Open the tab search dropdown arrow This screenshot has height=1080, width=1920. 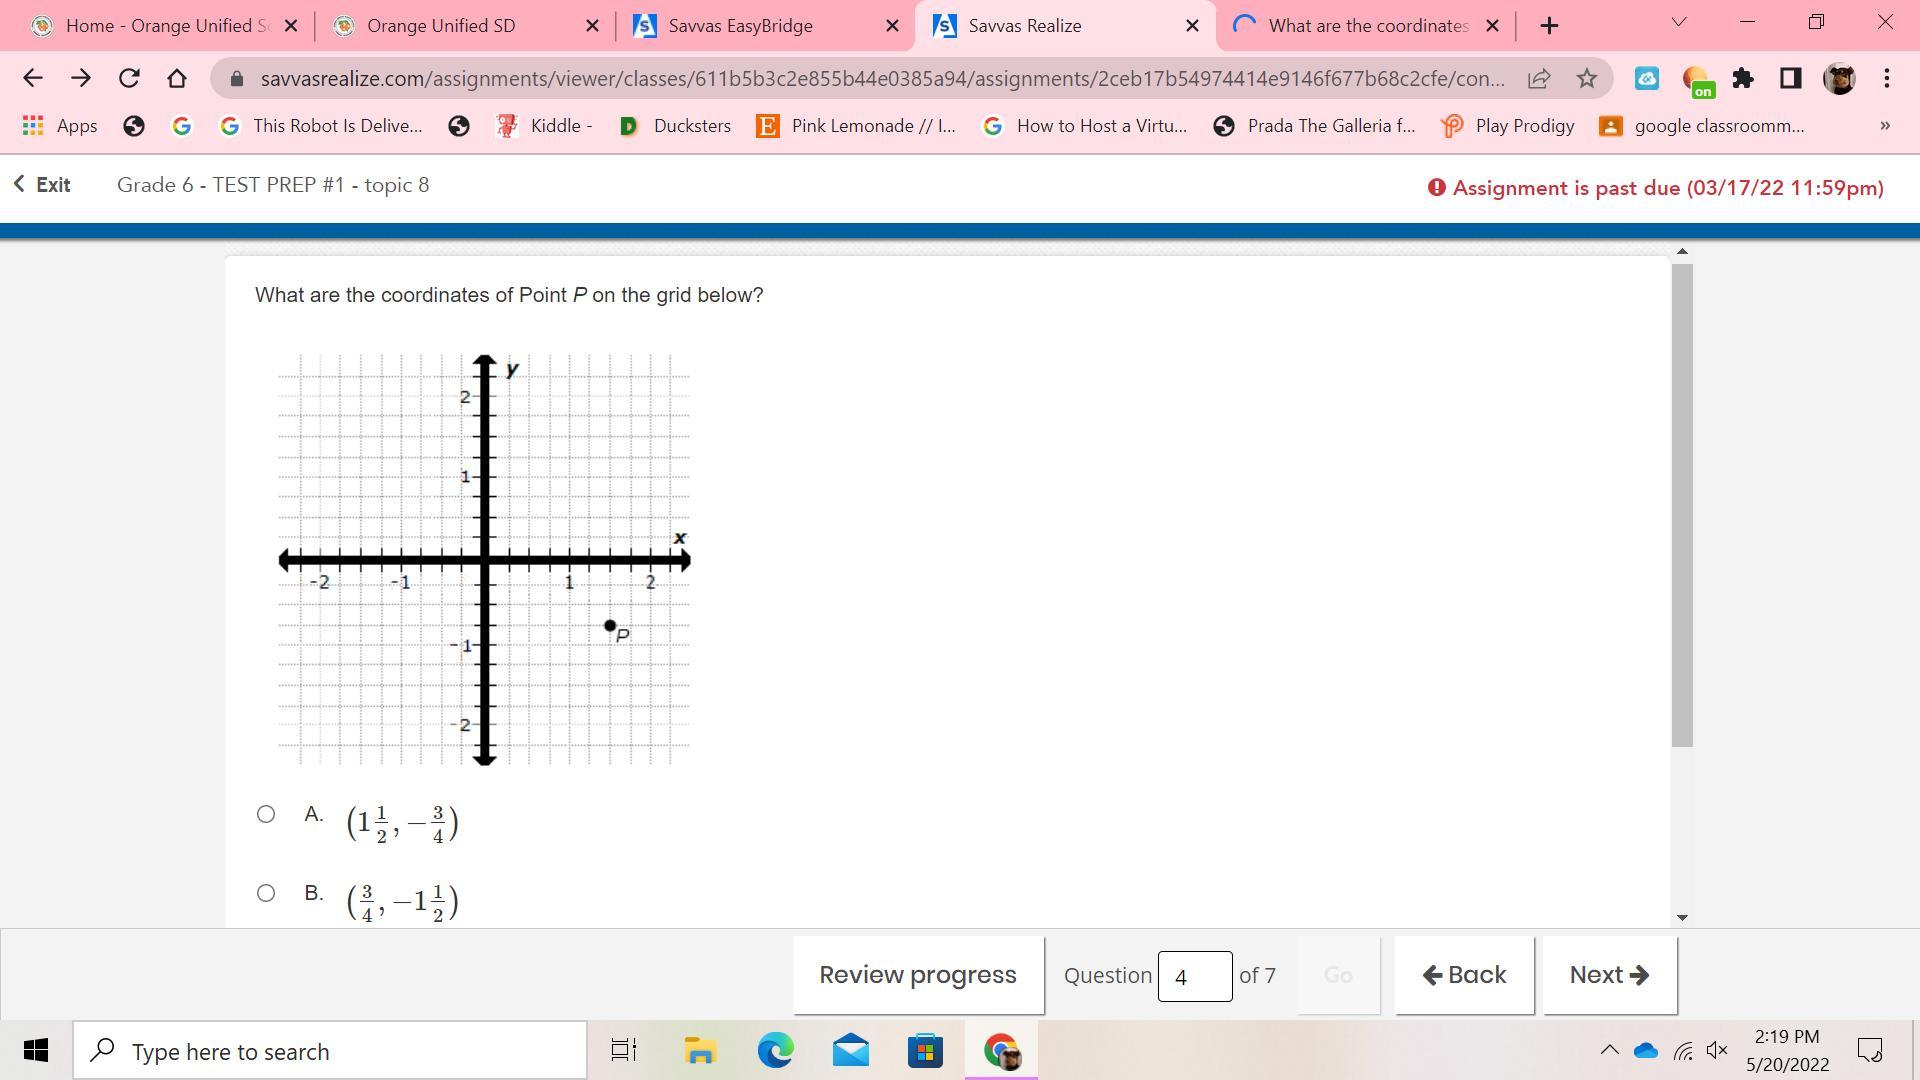(1679, 22)
